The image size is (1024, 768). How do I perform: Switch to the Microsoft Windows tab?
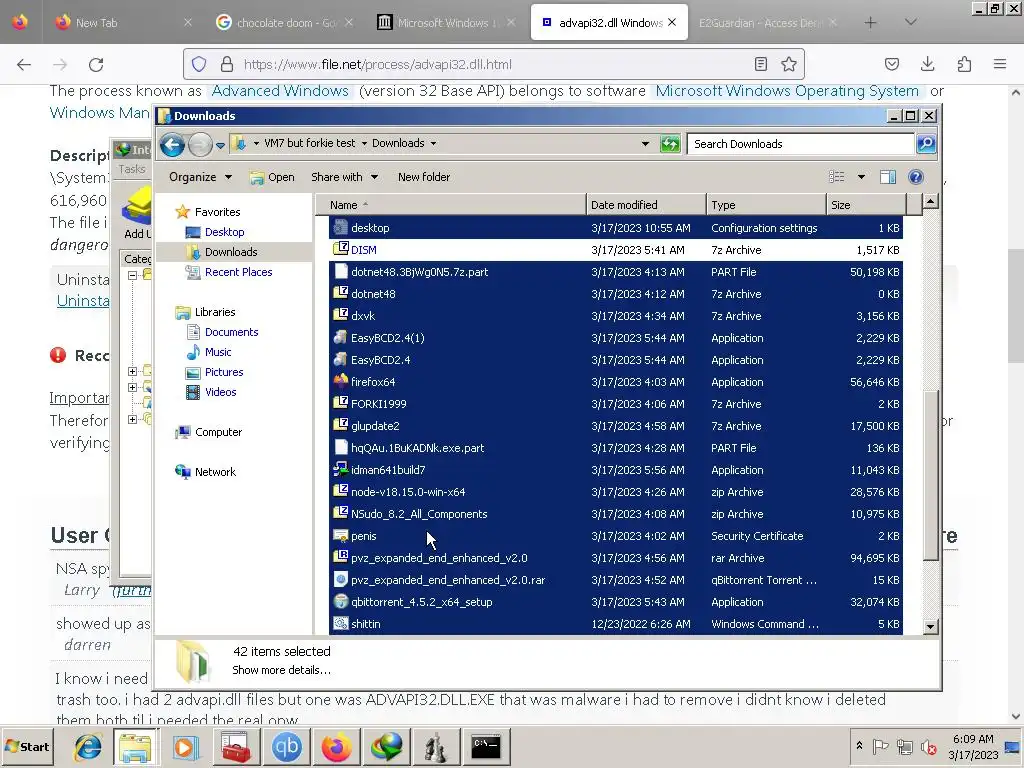[x=446, y=23]
